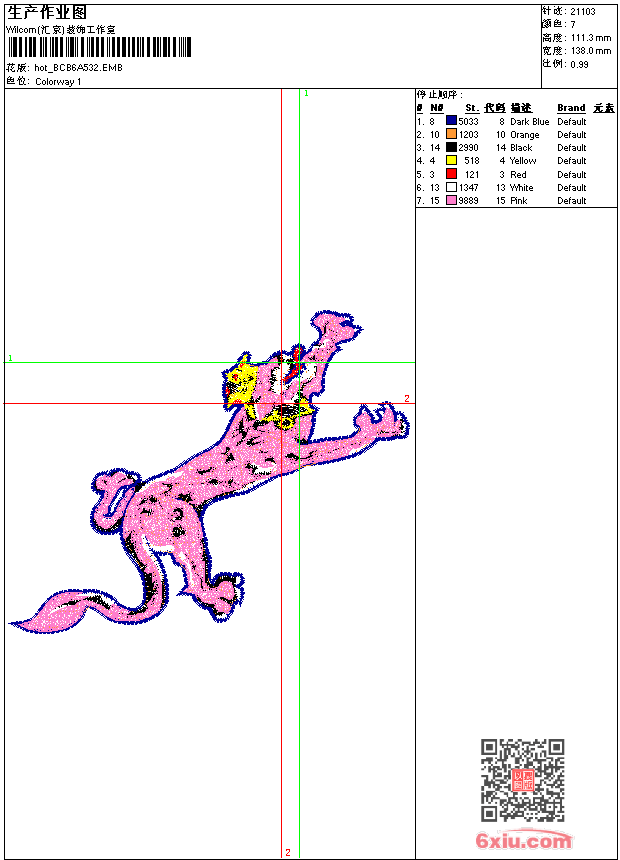The height and width of the screenshot is (860, 620).
Task: Click the Dark Blue color swatch
Action: 452,121
